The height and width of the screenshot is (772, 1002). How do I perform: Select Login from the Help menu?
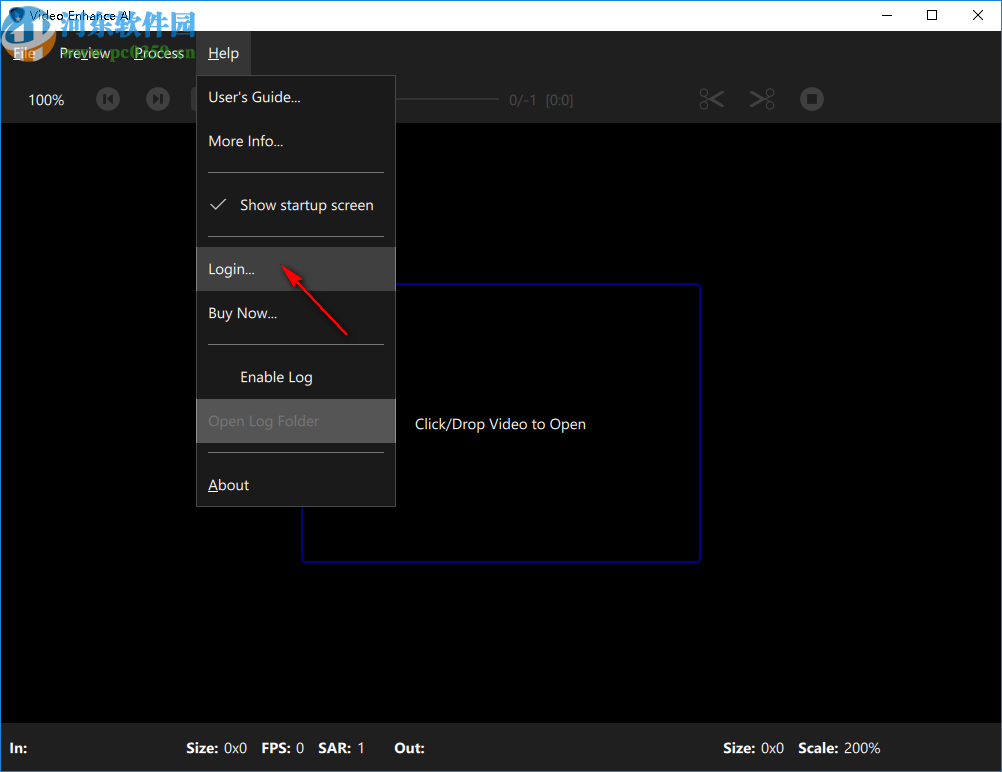[231, 269]
